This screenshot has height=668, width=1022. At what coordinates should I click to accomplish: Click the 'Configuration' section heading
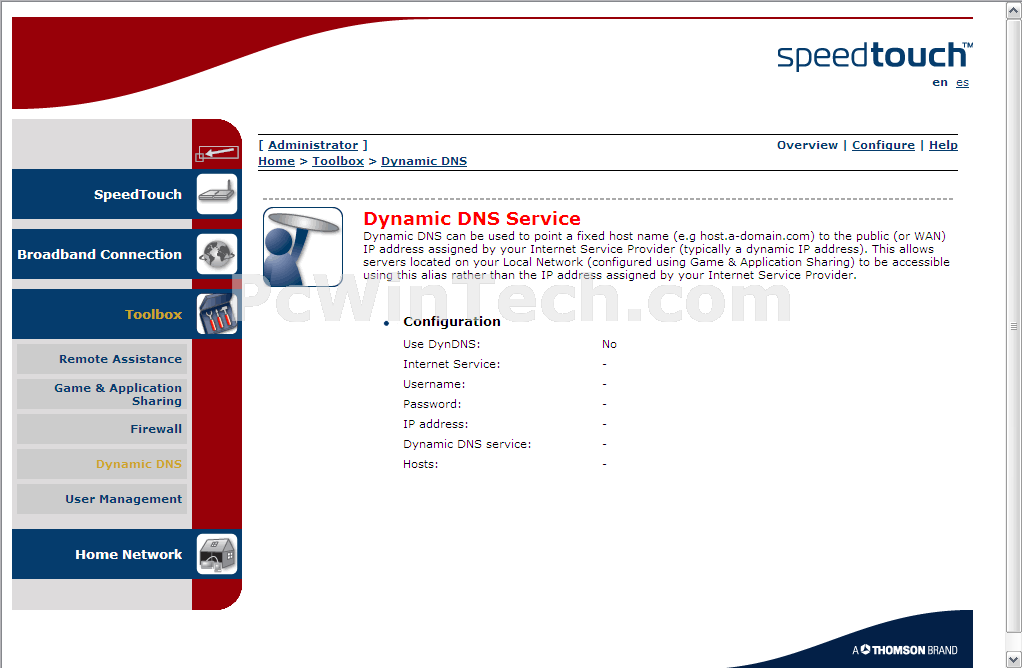coord(452,321)
